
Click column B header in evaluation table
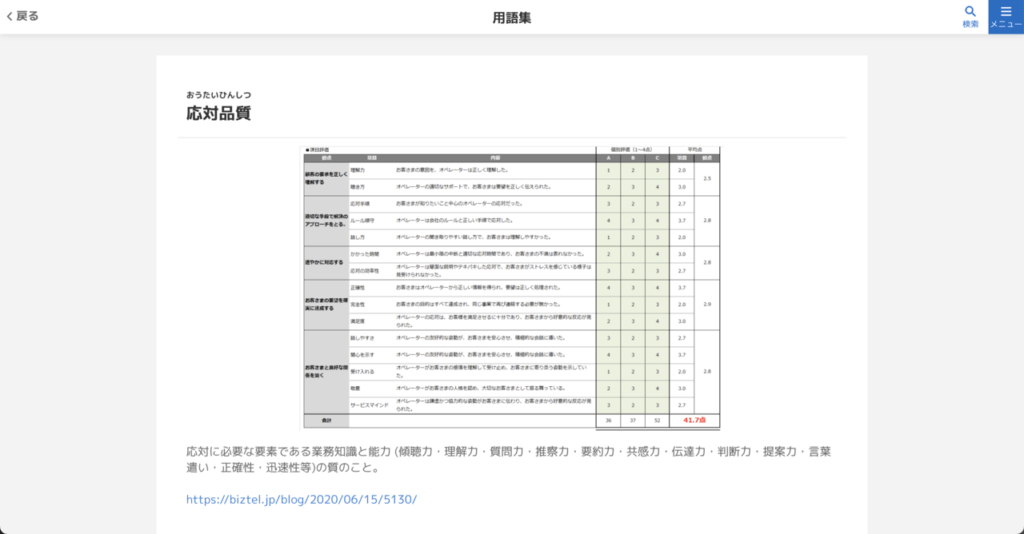click(x=632, y=159)
